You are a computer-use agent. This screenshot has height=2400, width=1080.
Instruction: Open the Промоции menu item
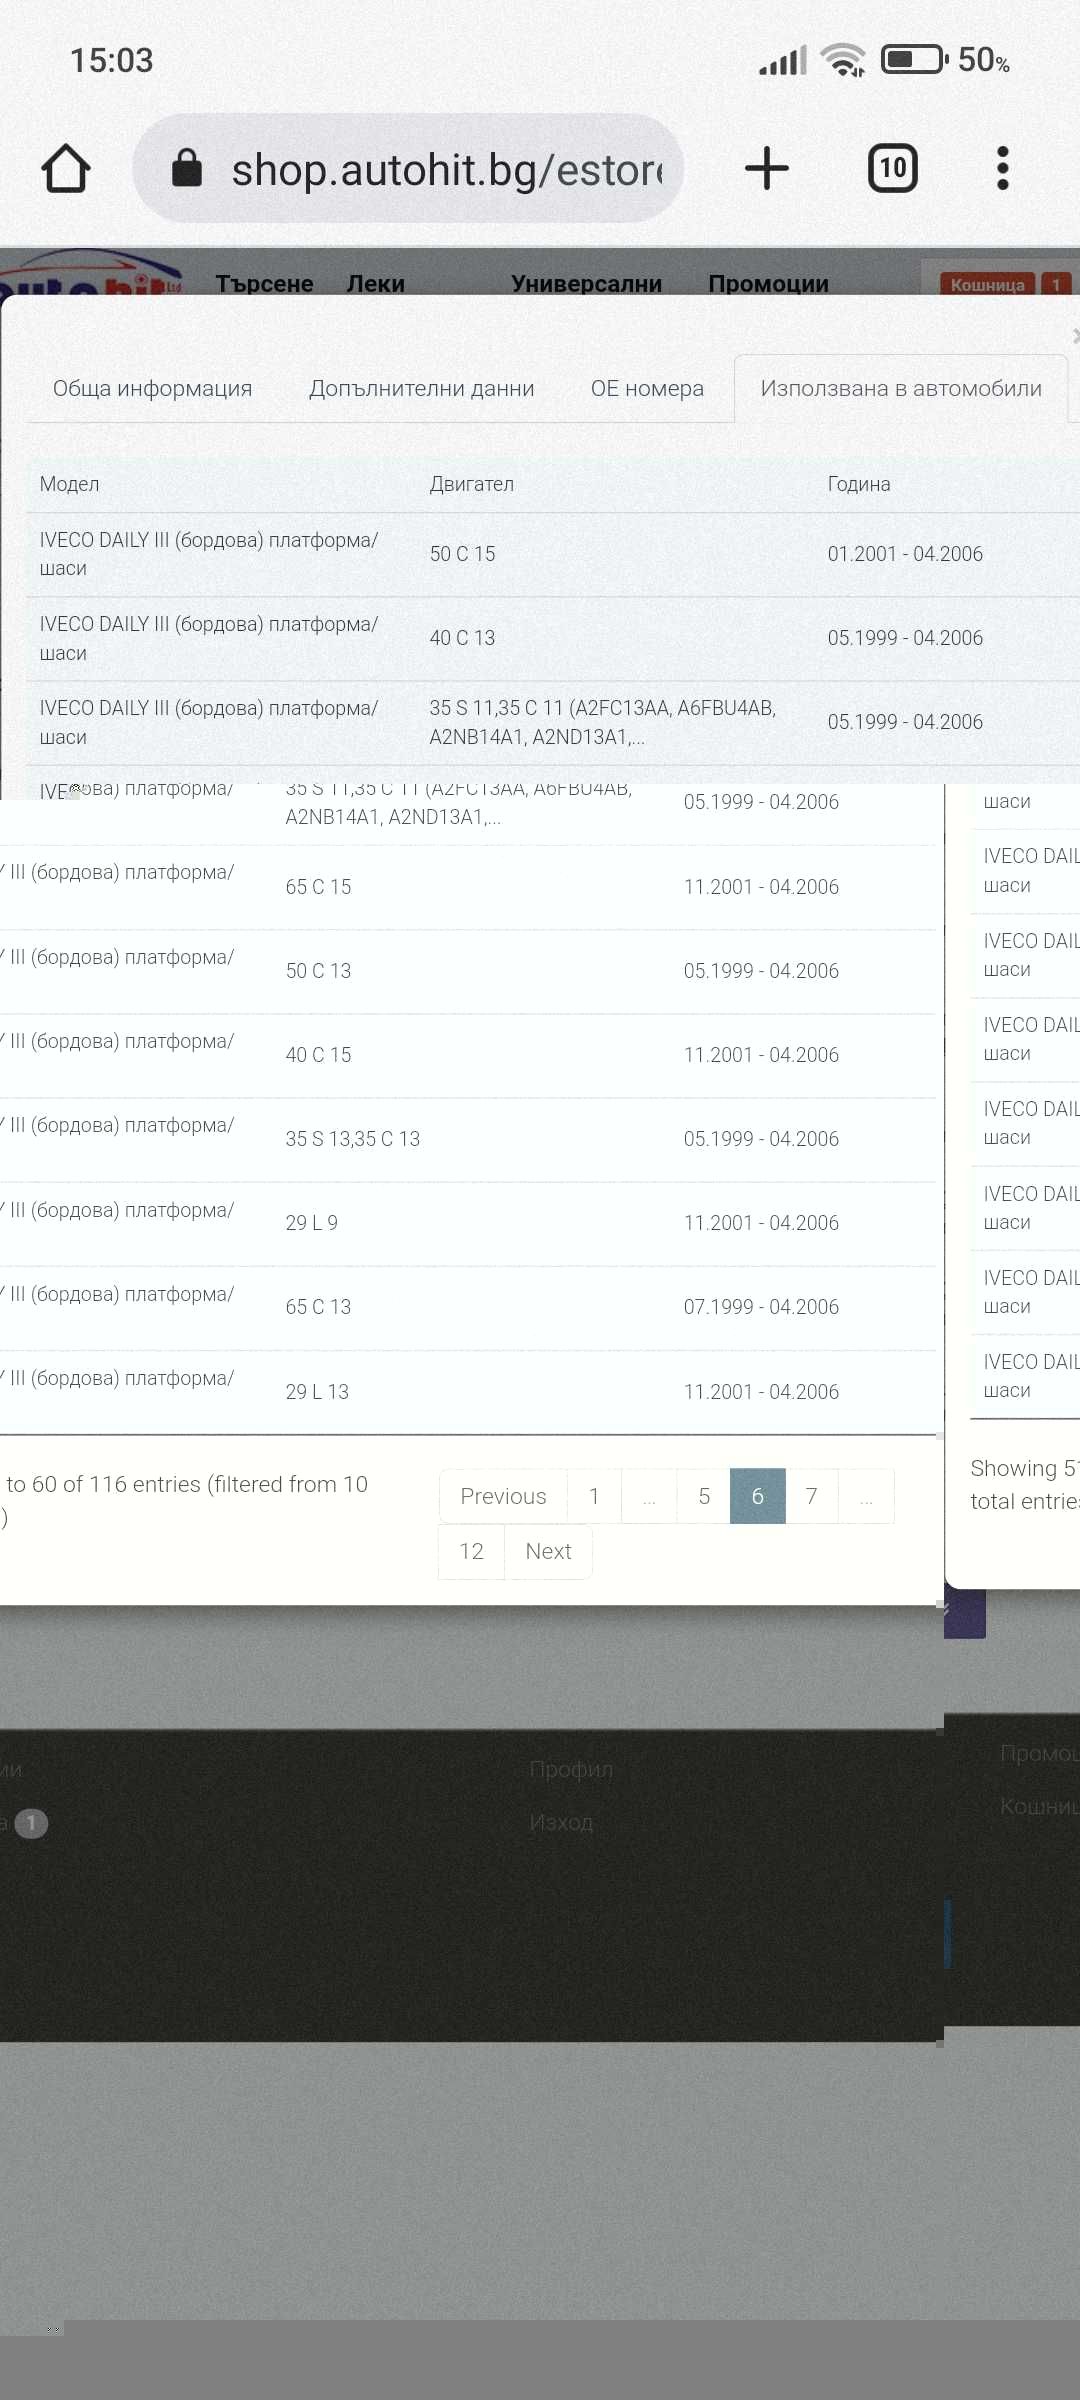[769, 283]
